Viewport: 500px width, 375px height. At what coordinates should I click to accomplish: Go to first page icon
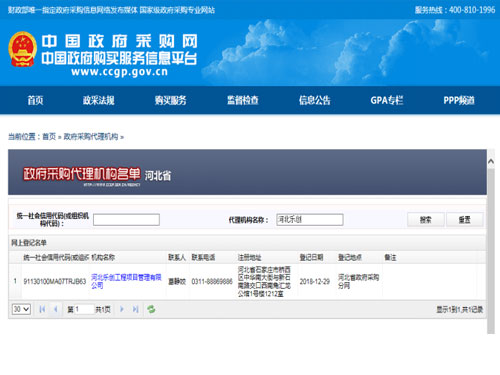click(42, 309)
